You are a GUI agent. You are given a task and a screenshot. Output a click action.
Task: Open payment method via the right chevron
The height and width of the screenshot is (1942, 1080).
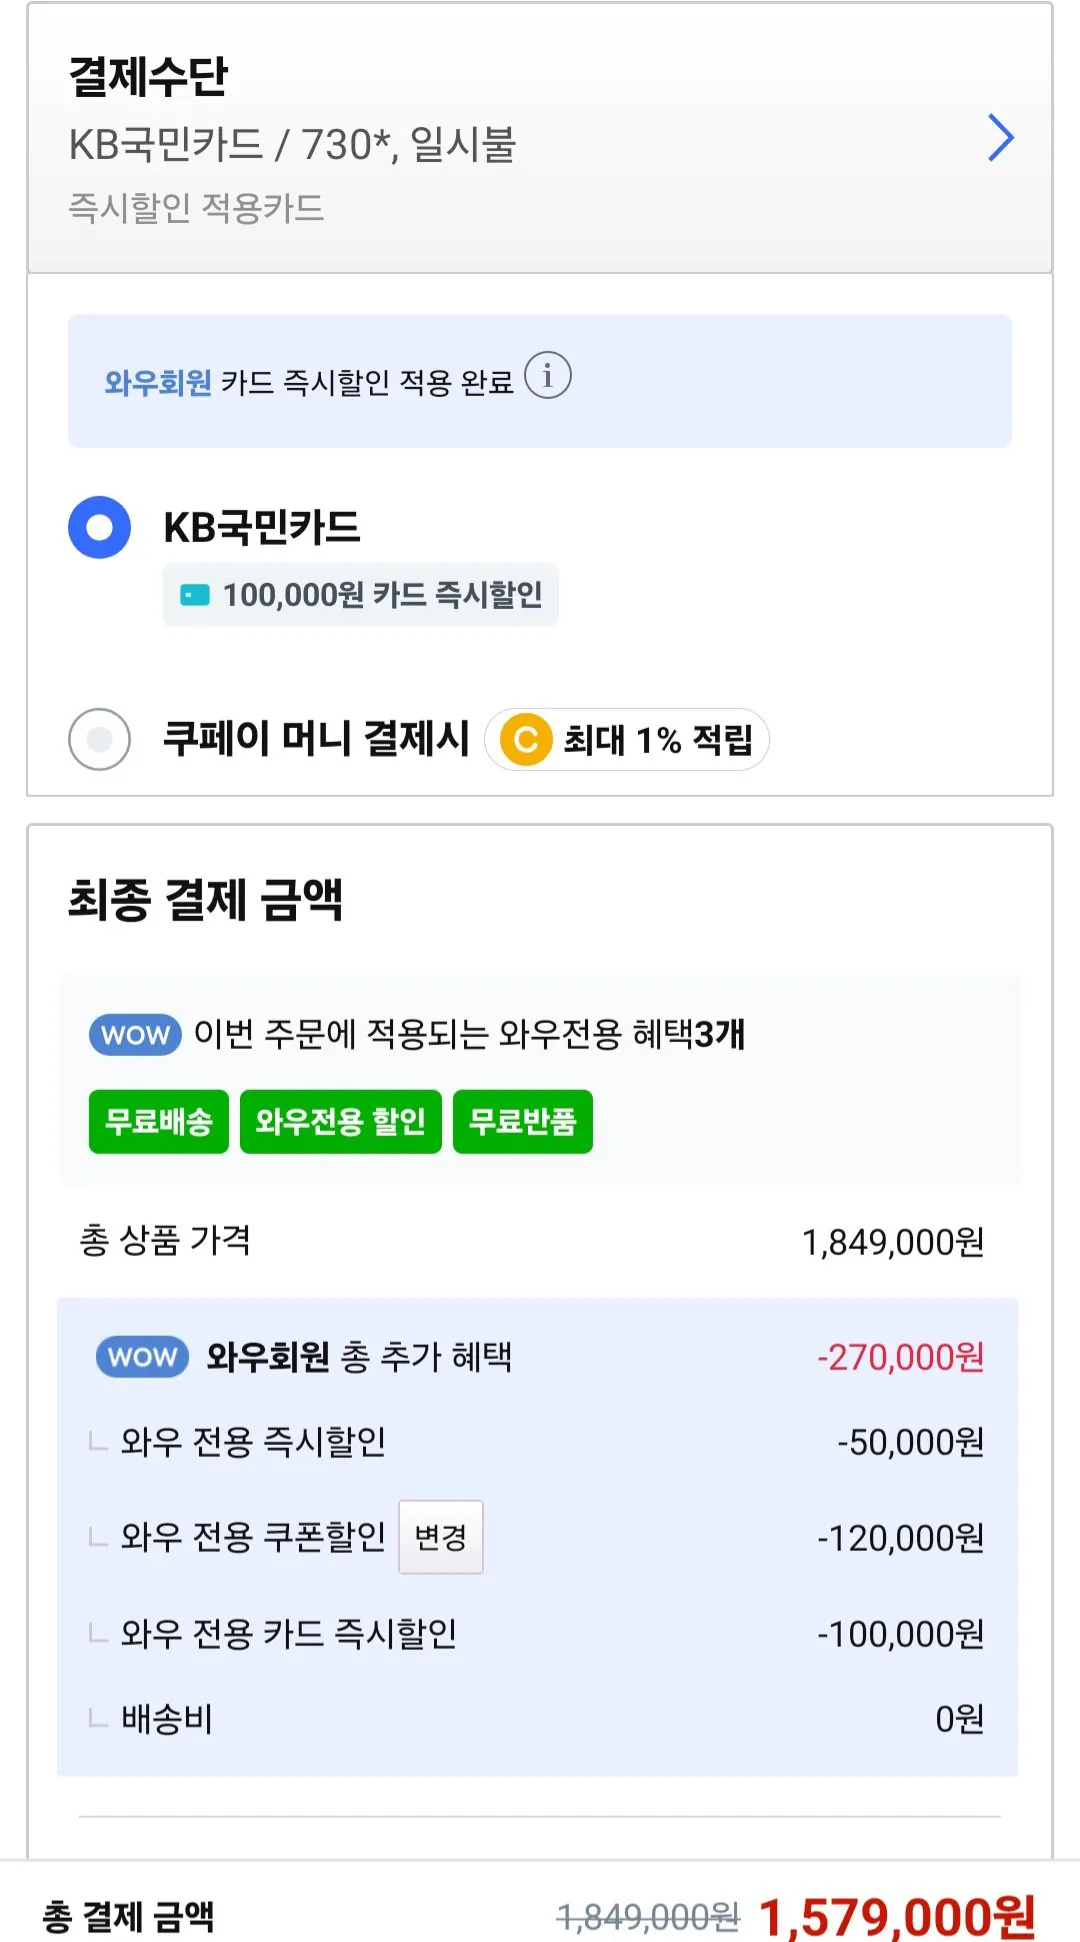(1000, 138)
